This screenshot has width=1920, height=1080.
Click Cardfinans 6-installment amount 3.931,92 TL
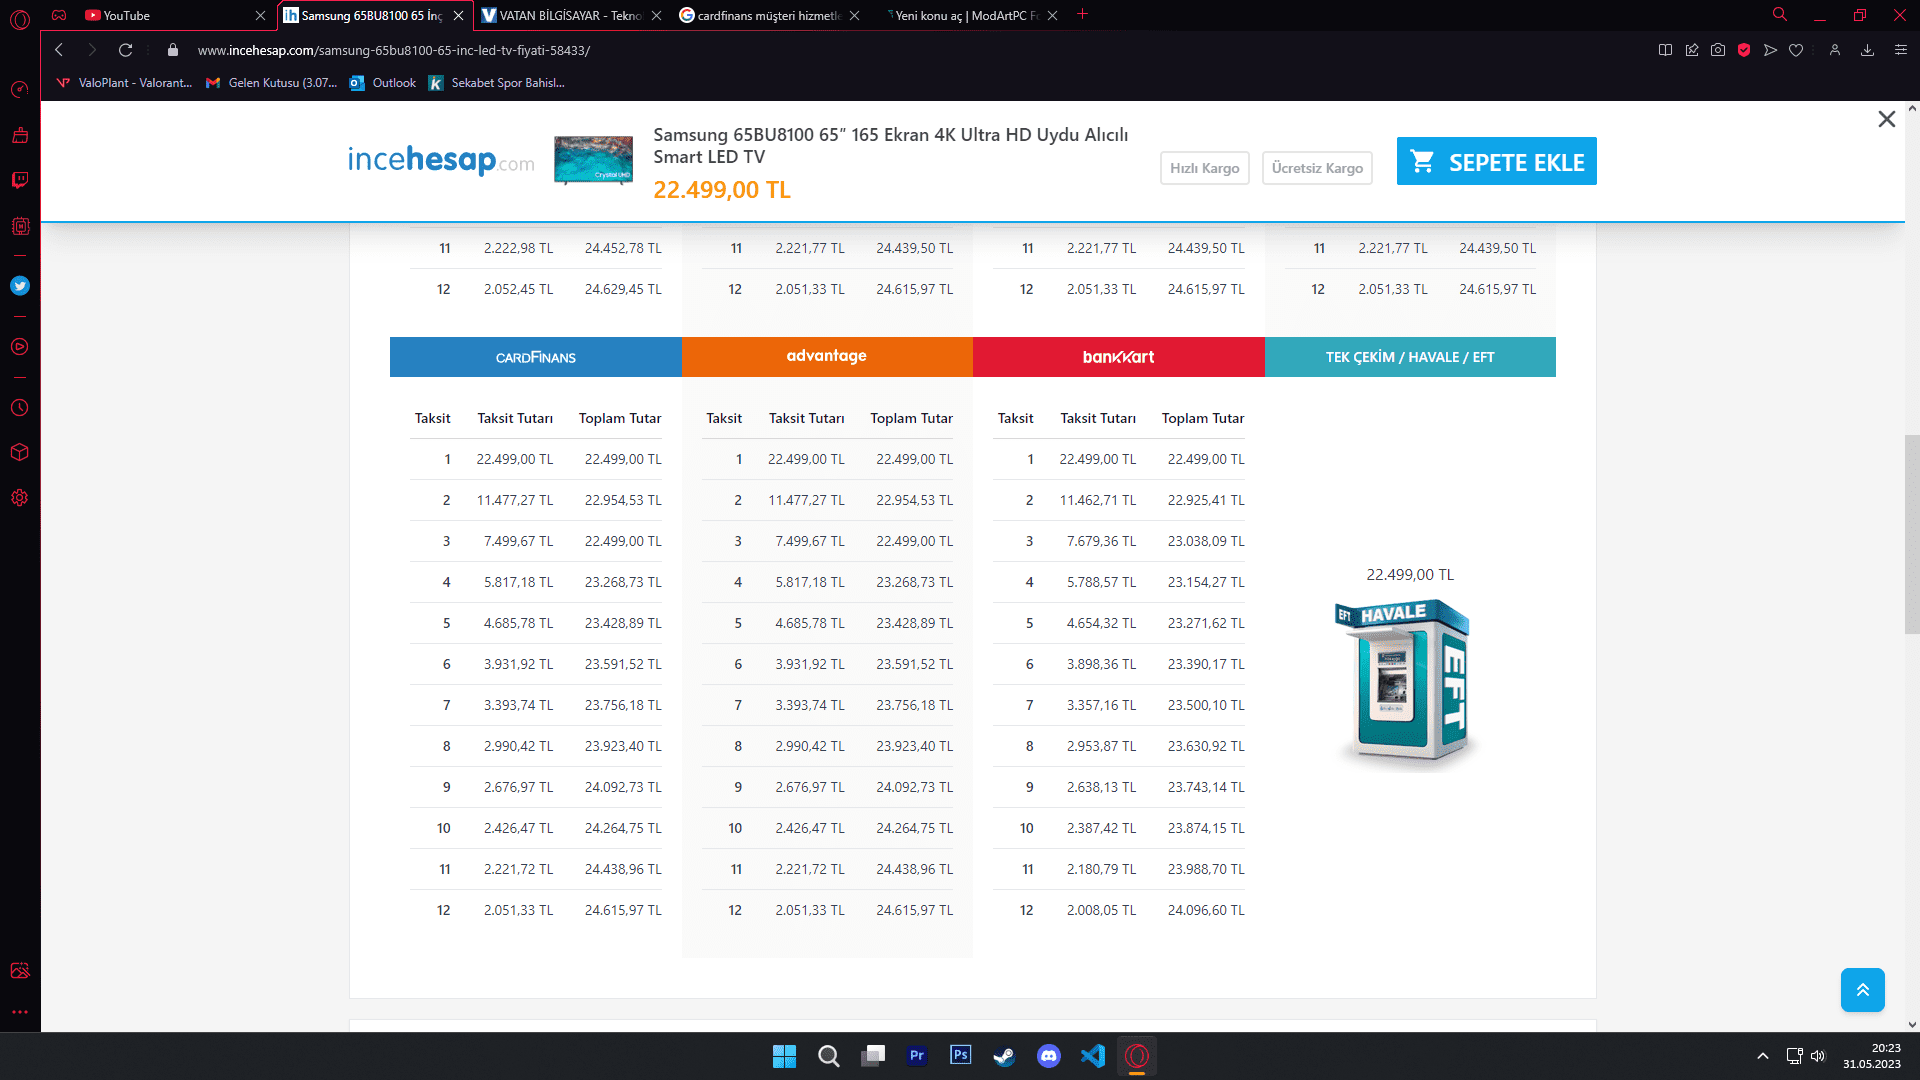click(x=518, y=664)
